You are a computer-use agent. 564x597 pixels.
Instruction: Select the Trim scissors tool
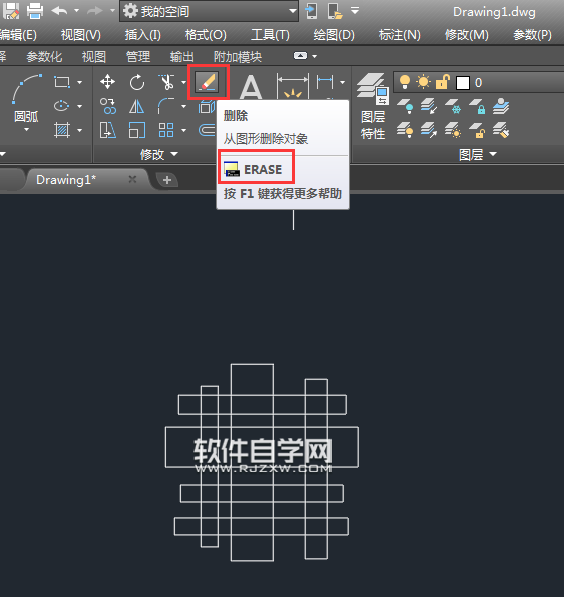[x=166, y=82]
